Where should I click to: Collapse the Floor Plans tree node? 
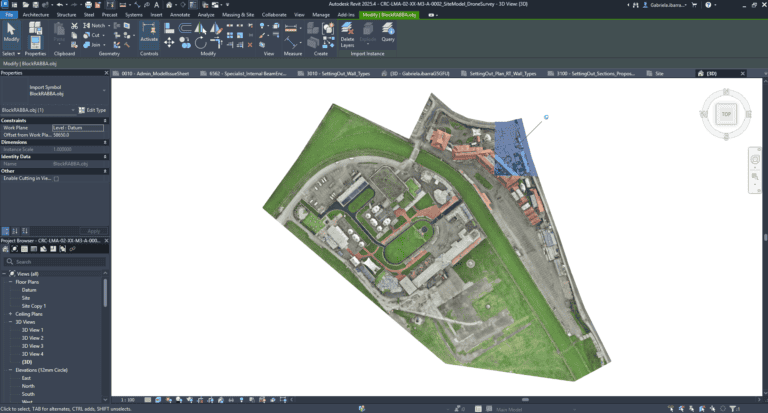coord(10,282)
